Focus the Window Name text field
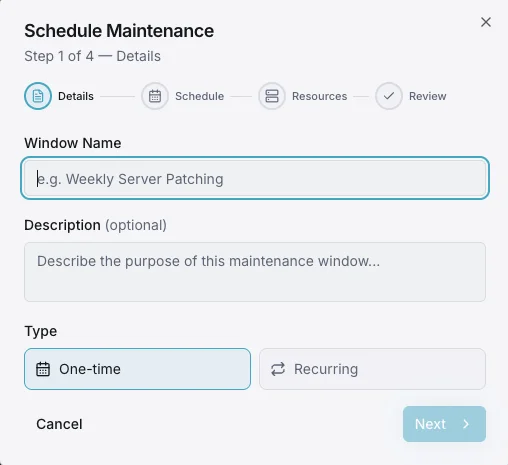 [255, 178]
